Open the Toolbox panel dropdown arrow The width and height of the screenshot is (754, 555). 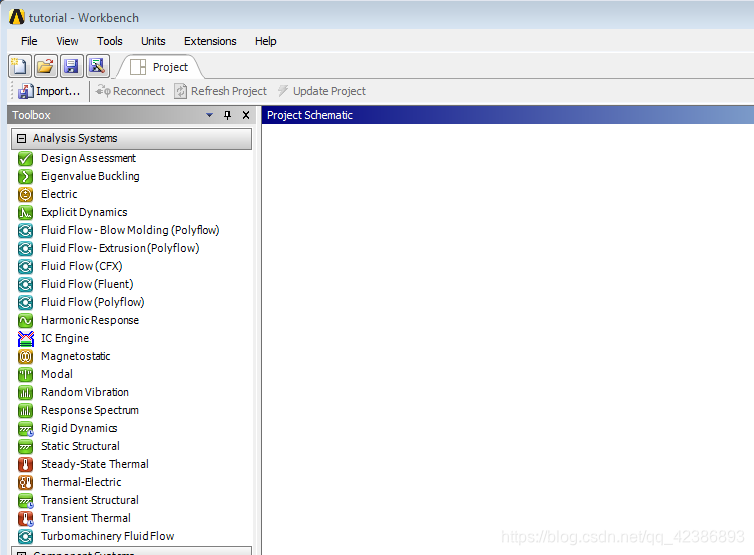[209, 115]
